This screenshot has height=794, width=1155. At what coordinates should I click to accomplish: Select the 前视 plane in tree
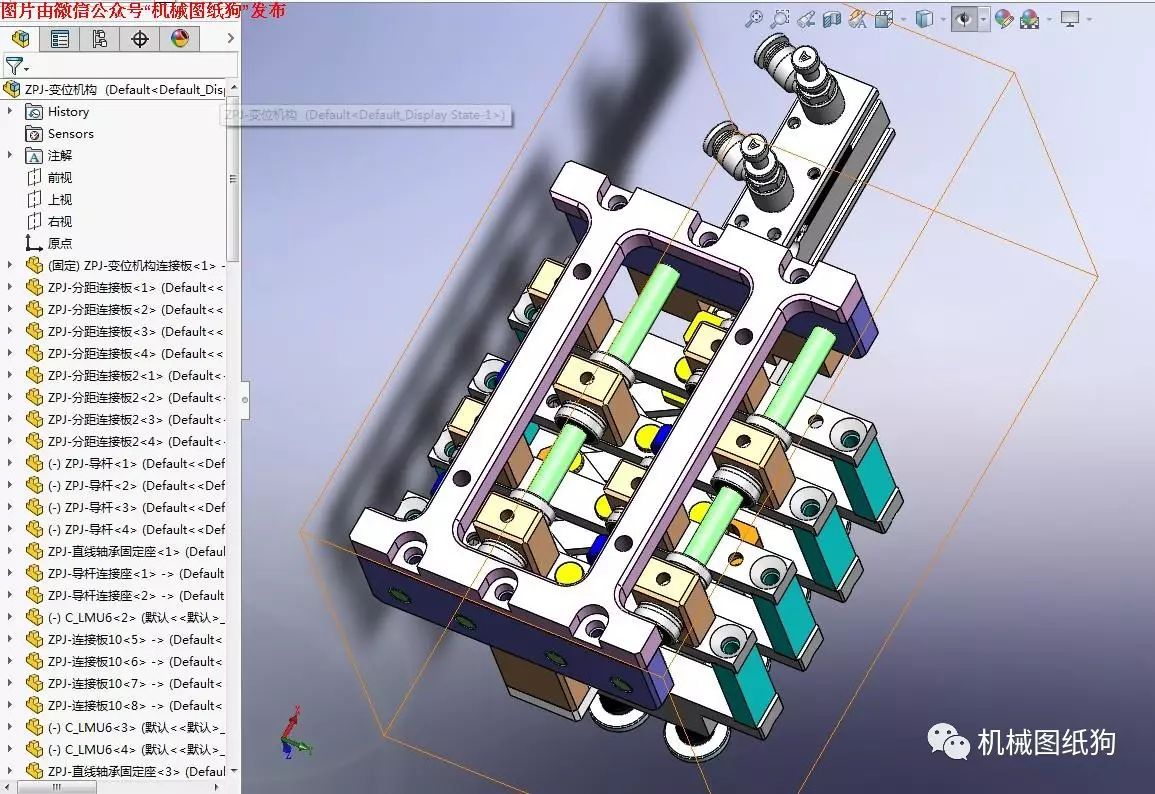[x=59, y=177]
